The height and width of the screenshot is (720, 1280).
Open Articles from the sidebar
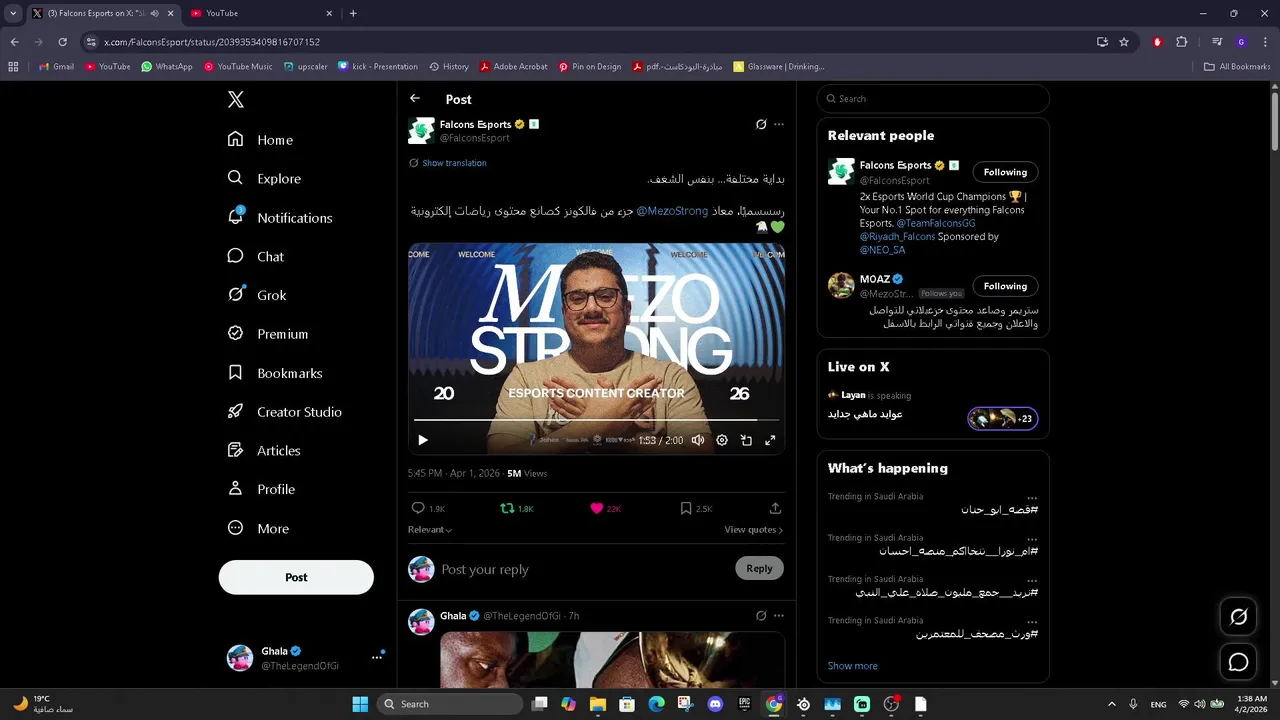264,450
